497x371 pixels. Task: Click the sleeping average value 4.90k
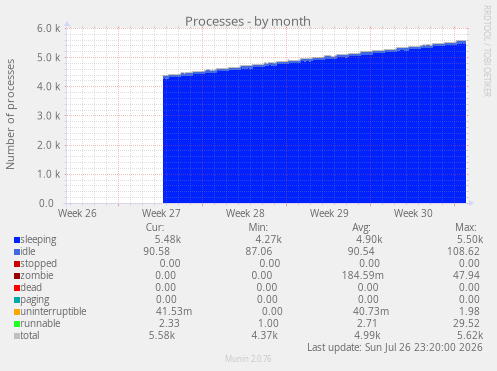coord(369,239)
